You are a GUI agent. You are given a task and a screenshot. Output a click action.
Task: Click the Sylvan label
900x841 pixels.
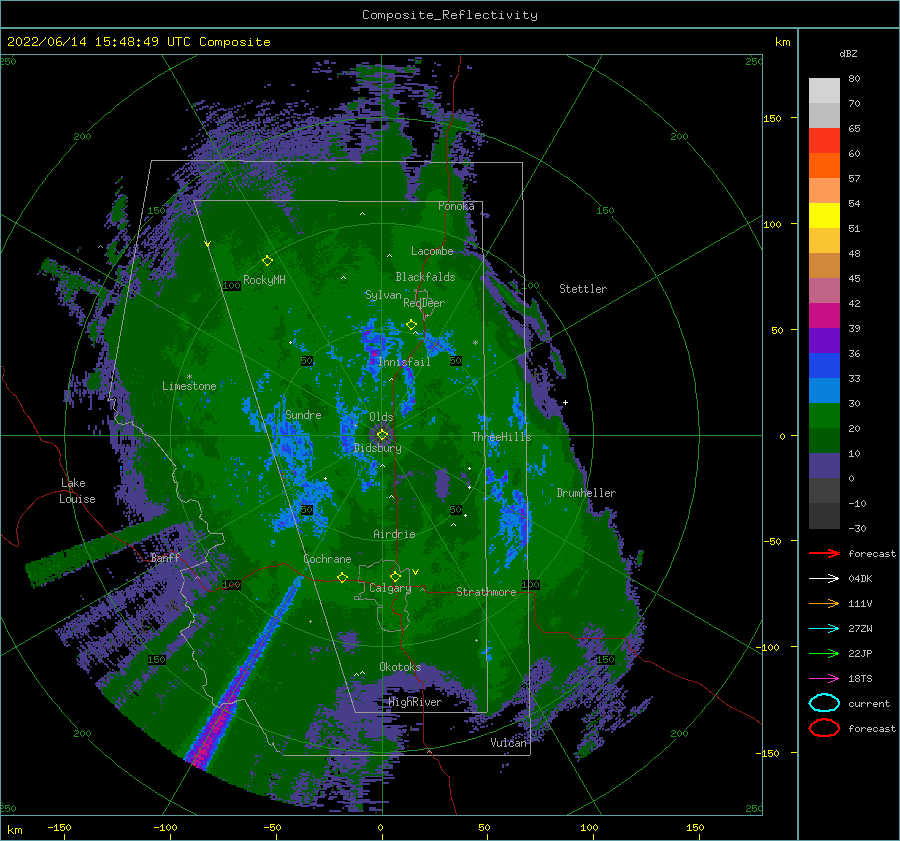[x=383, y=295]
